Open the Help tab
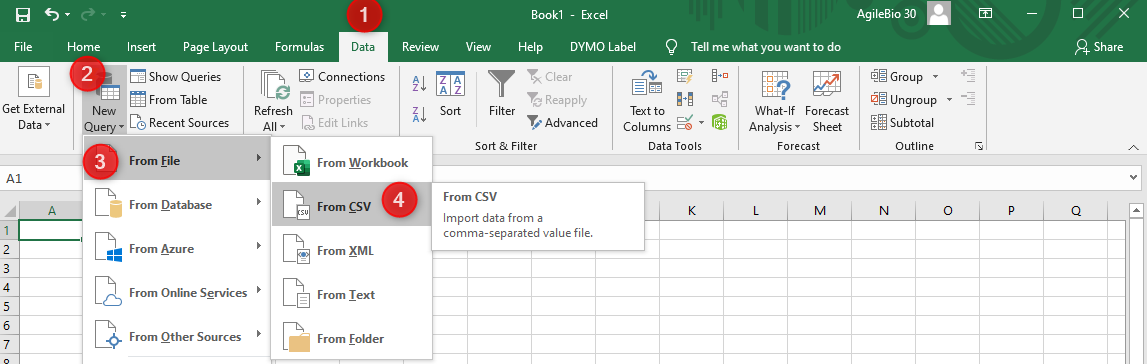The width and height of the screenshot is (1147, 364). click(530, 47)
